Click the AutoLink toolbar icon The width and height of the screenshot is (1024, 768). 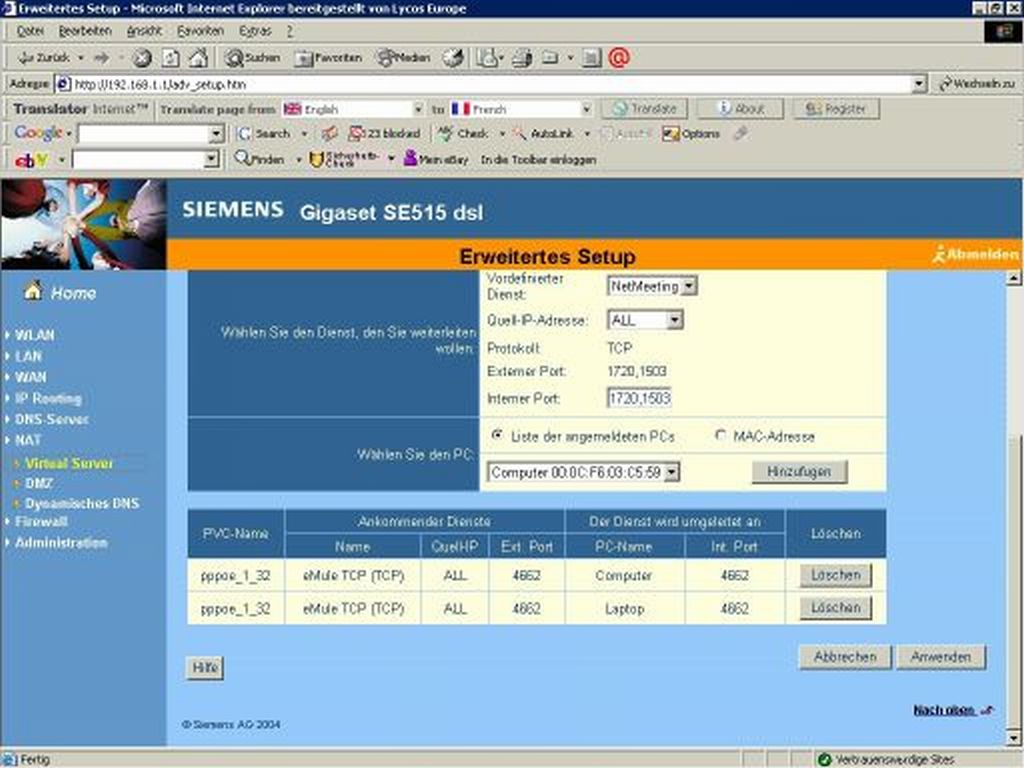[x=543, y=133]
